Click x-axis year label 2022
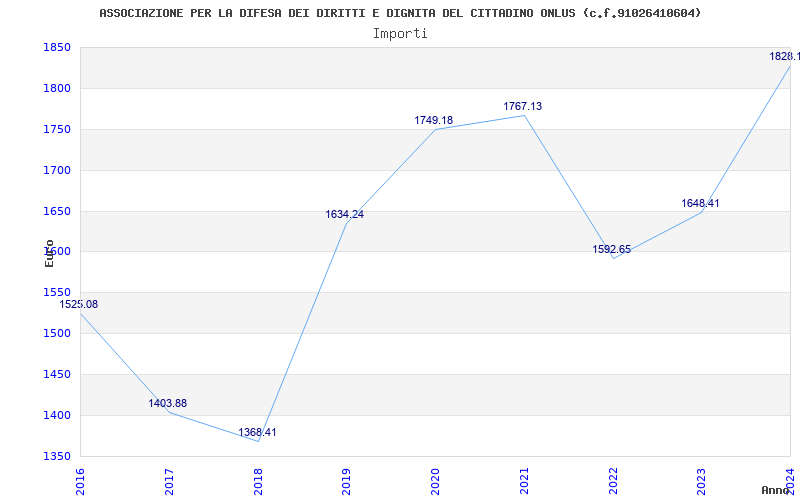800x500 pixels. [x=613, y=482]
